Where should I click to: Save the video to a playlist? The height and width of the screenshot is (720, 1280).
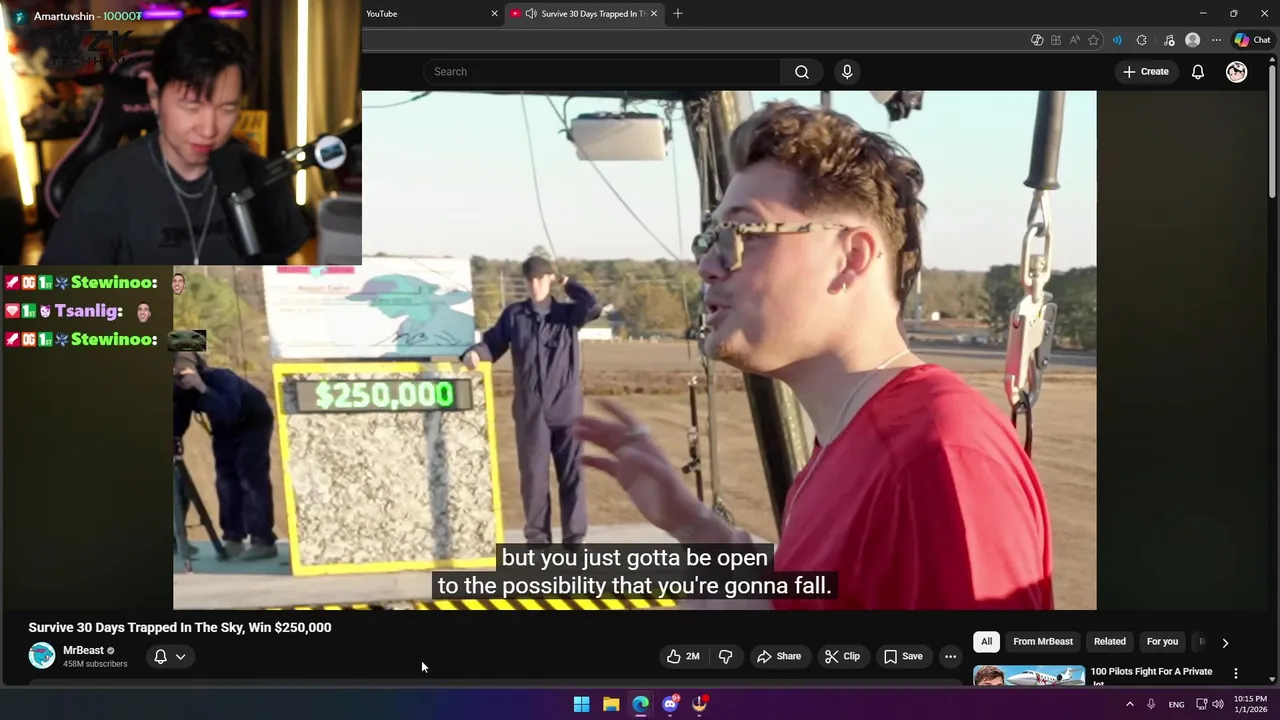pyautogui.click(x=903, y=656)
